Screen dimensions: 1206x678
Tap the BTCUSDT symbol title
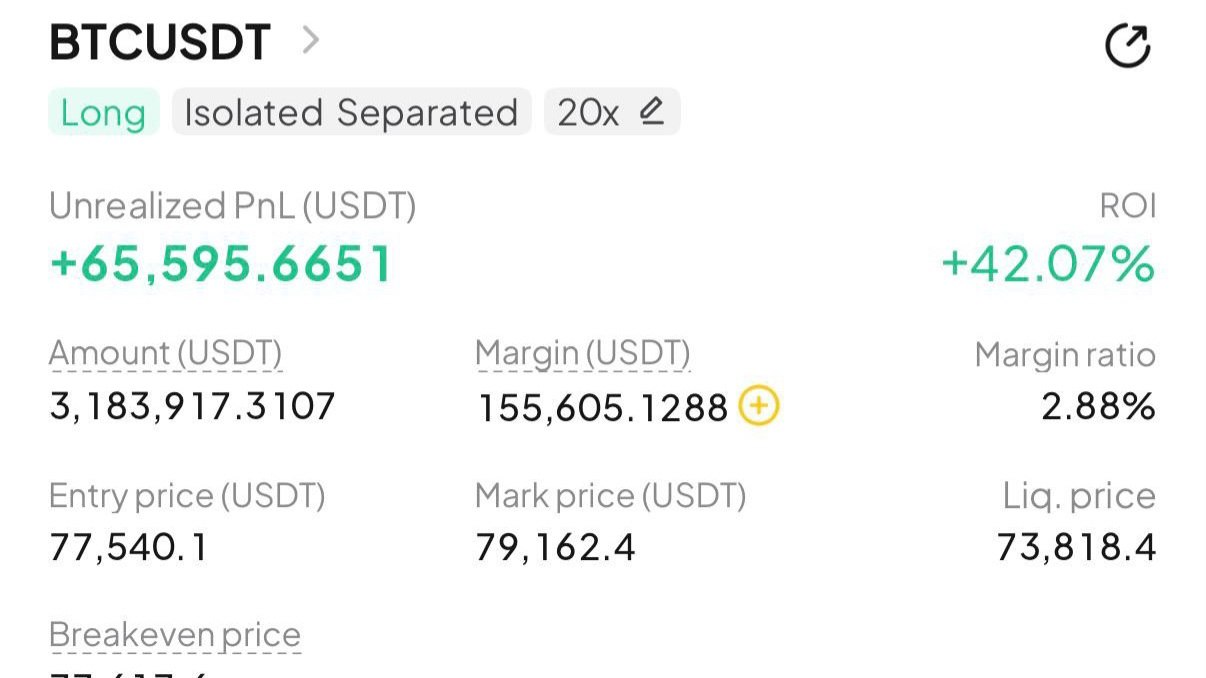pyautogui.click(x=160, y=43)
